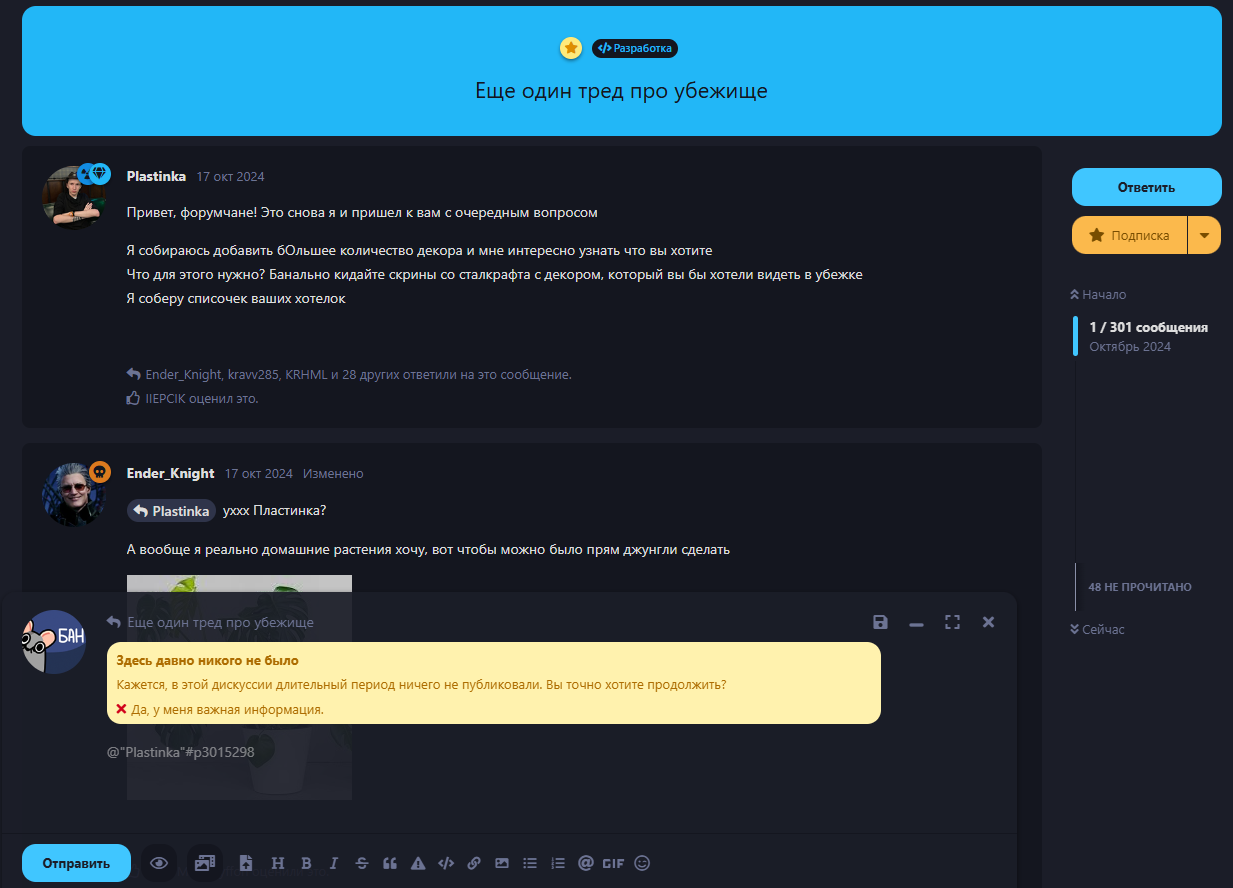The width and height of the screenshot is (1233, 888).
Task: Insert an image
Action: point(502,863)
